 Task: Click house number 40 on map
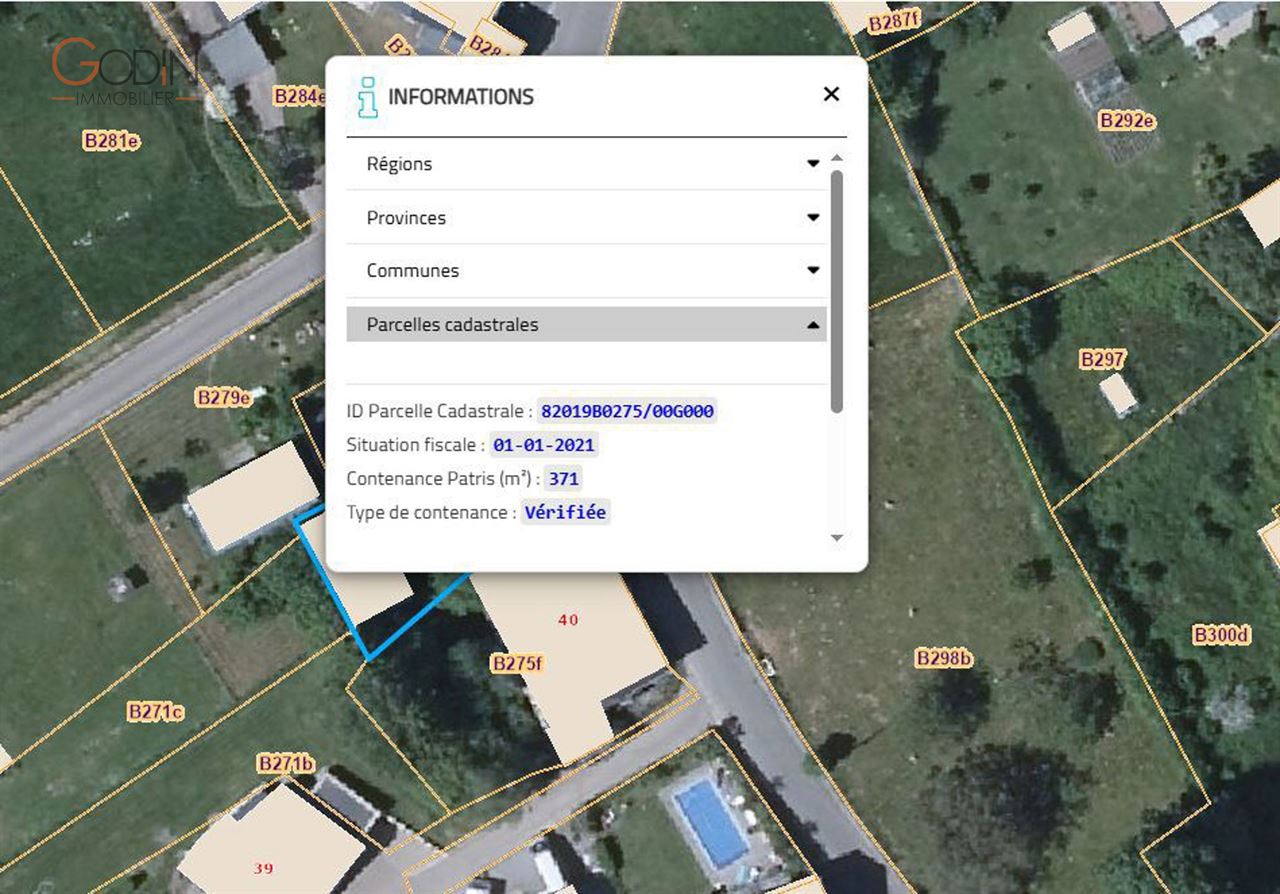568,620
